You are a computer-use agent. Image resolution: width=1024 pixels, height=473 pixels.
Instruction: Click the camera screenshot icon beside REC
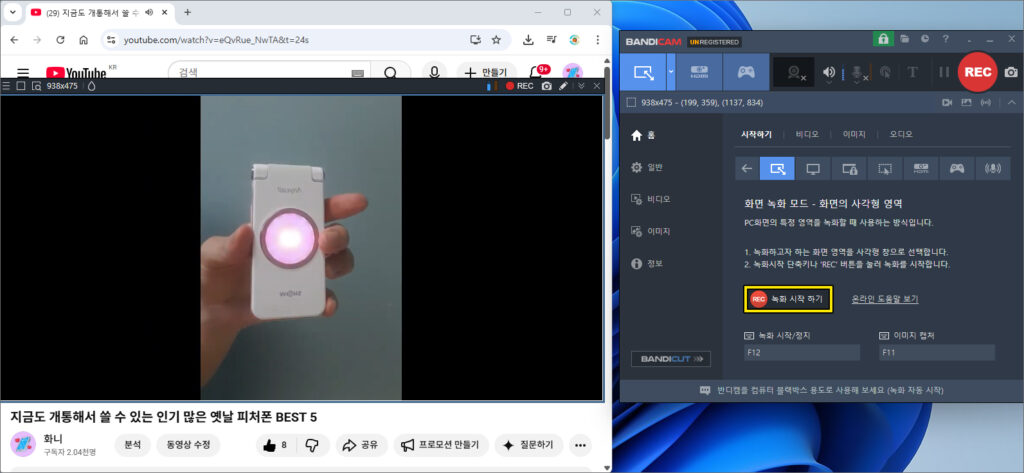1011,72
